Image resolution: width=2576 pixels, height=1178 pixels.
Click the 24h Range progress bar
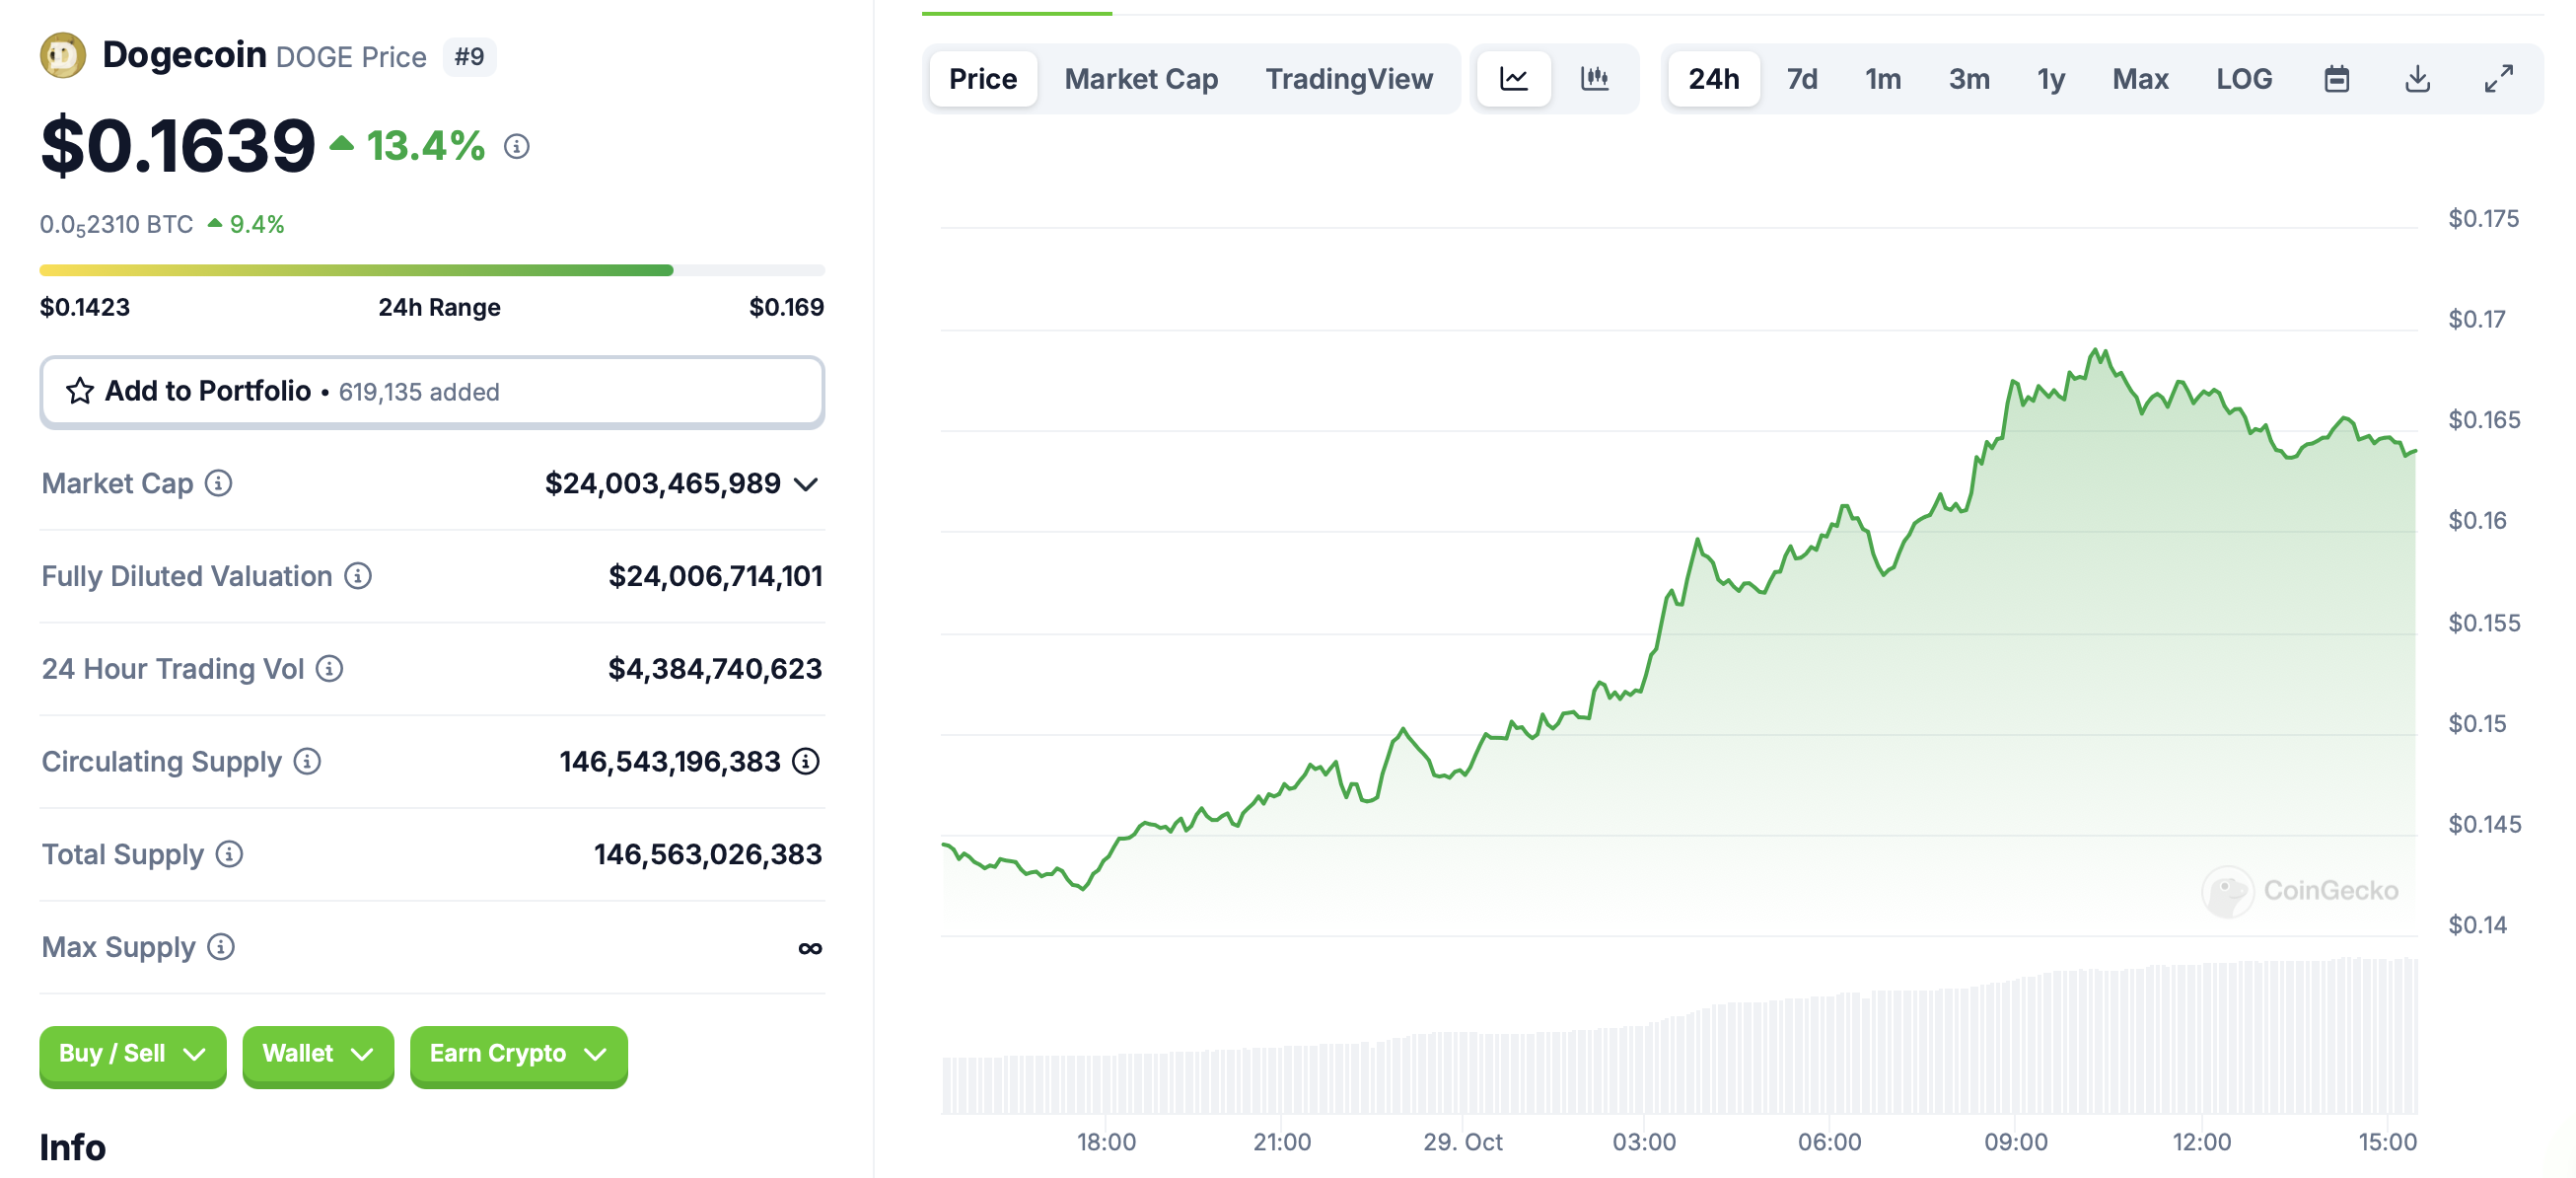(x=432, y=270)
